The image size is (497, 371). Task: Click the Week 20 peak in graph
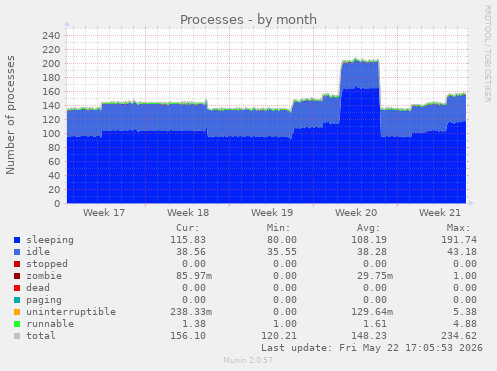coord(360,130)
